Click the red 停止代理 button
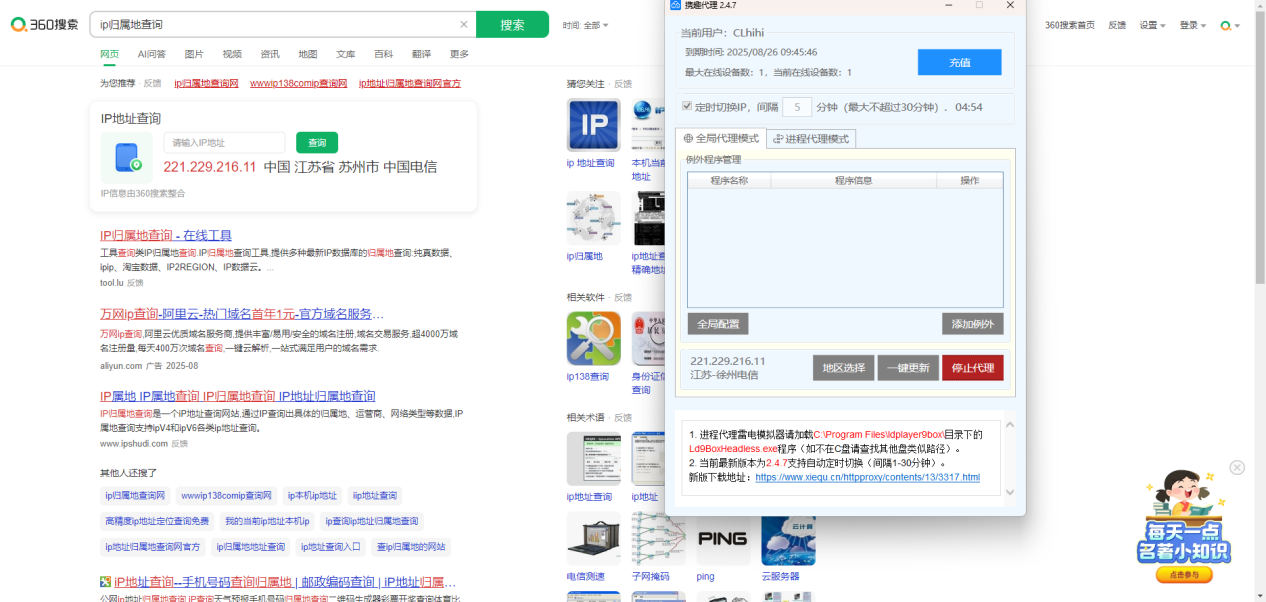 971,367
